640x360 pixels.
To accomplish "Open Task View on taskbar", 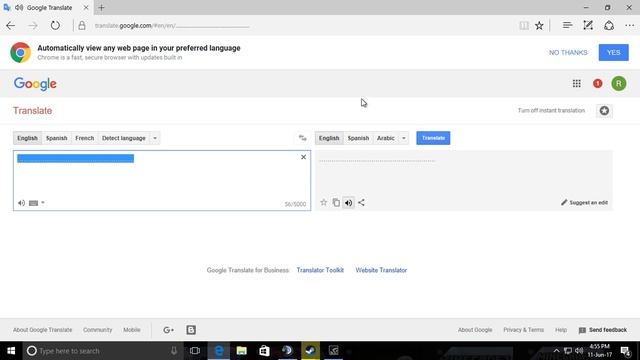I will click(x=195, y=351).
